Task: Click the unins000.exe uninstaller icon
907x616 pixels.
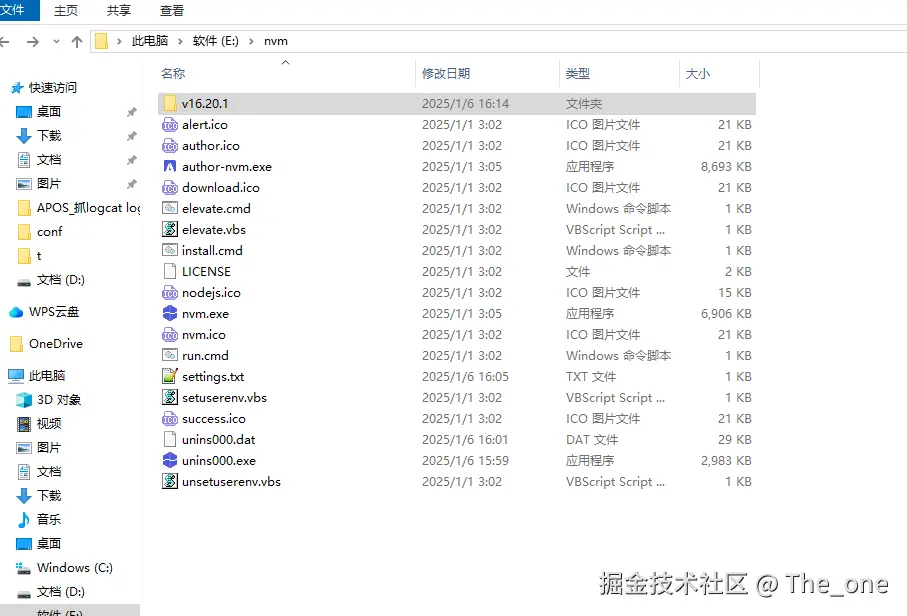Action: coord(170,460)
